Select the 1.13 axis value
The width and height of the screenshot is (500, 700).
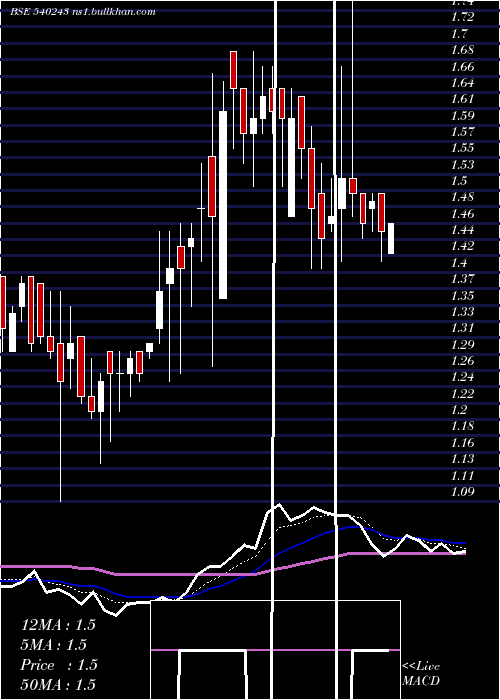pos(462,458)
